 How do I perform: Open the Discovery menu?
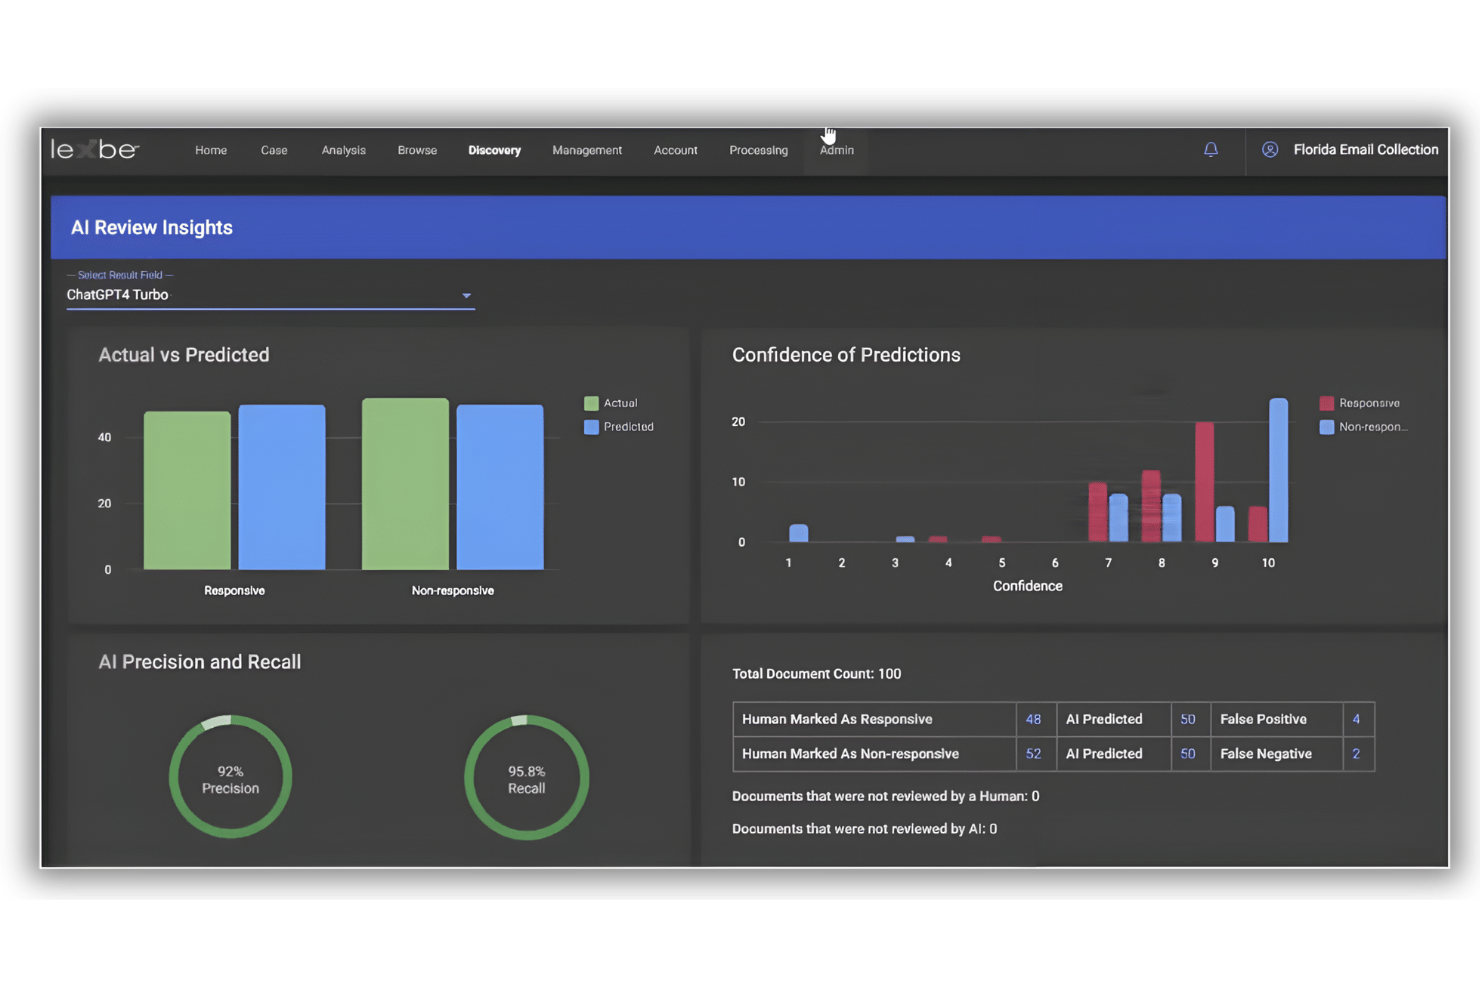point(494,151)
